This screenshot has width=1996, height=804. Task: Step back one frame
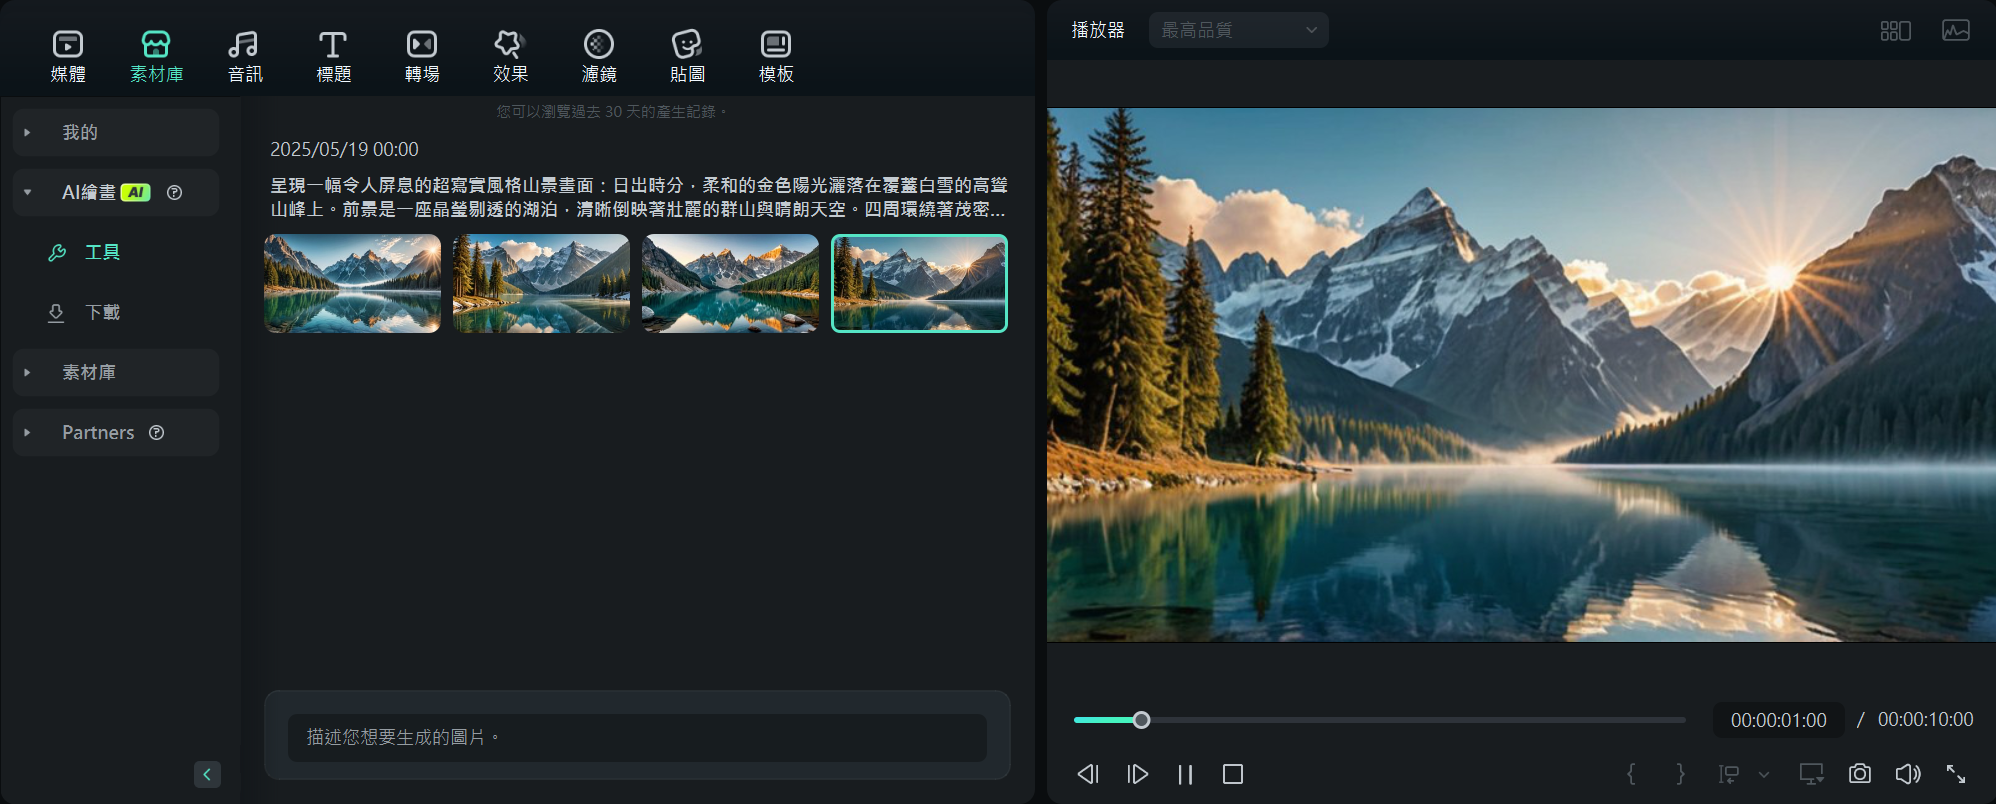1088,774
